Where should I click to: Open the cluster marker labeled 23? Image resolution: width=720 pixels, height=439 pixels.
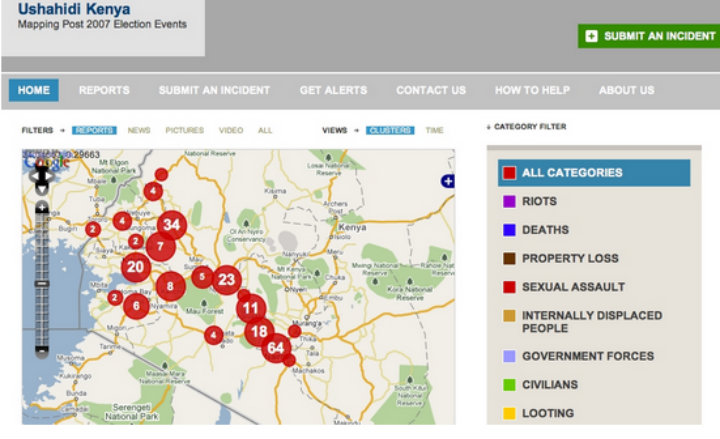coord(227,280)
